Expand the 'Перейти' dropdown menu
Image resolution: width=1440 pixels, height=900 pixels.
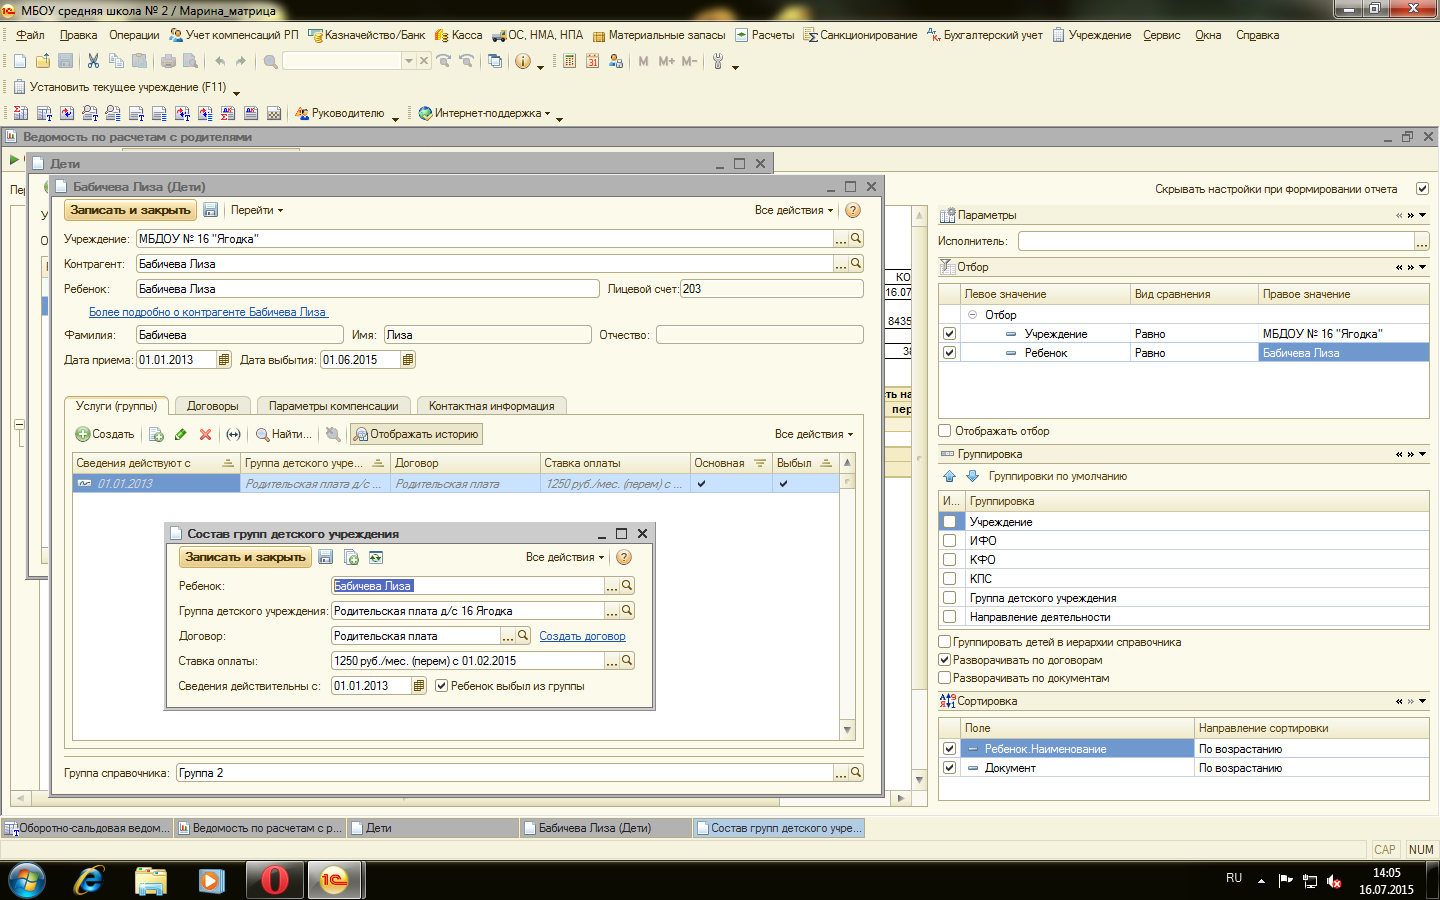[x=256, y=210]
